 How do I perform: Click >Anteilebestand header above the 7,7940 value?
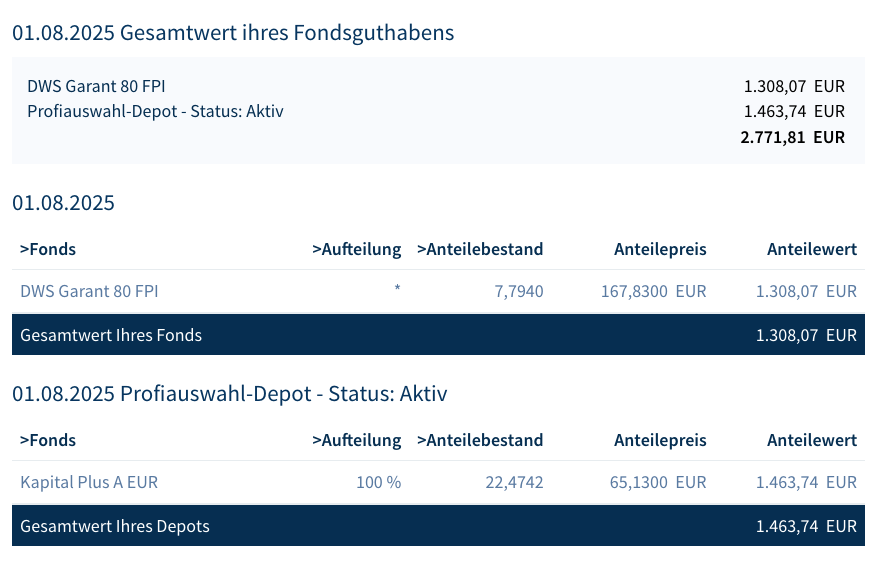click(480, 249)
